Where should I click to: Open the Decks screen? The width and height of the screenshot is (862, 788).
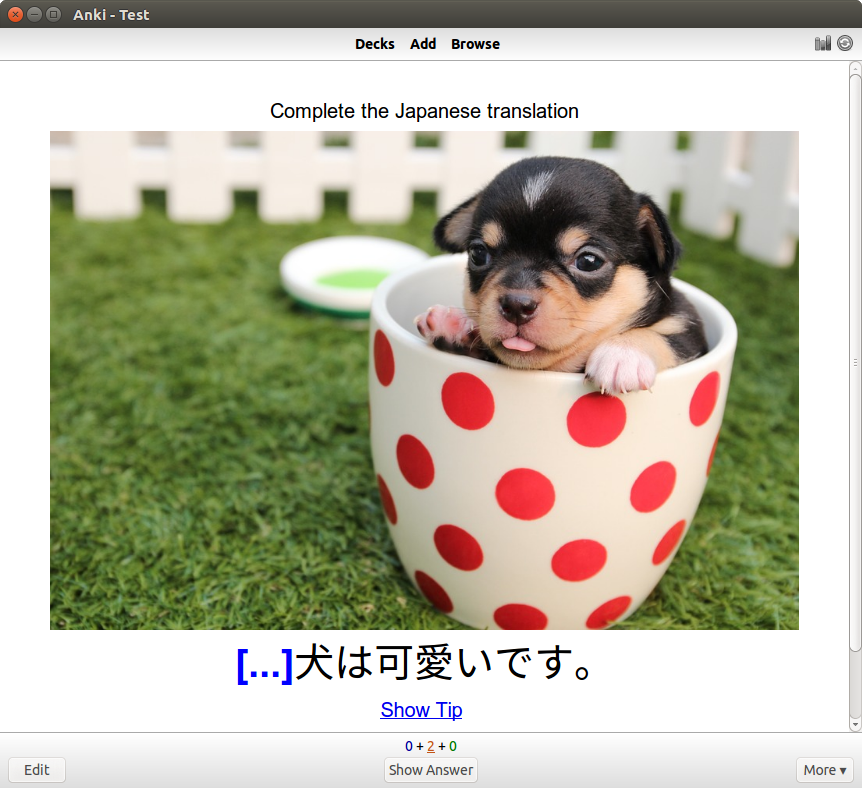coord(374,44)
